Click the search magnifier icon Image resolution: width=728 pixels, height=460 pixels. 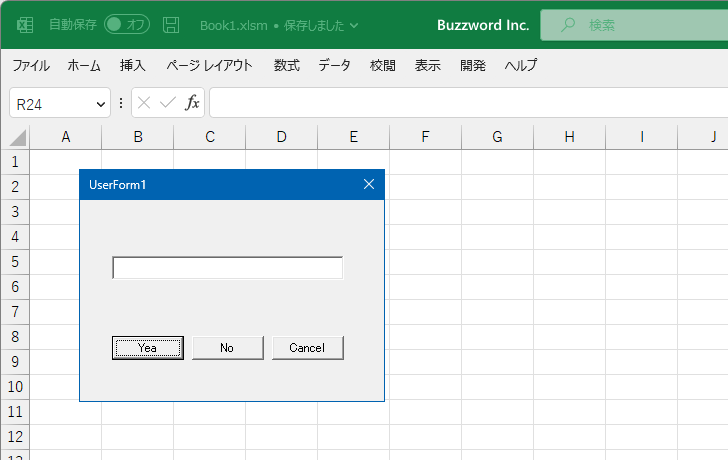pos(568,25)
